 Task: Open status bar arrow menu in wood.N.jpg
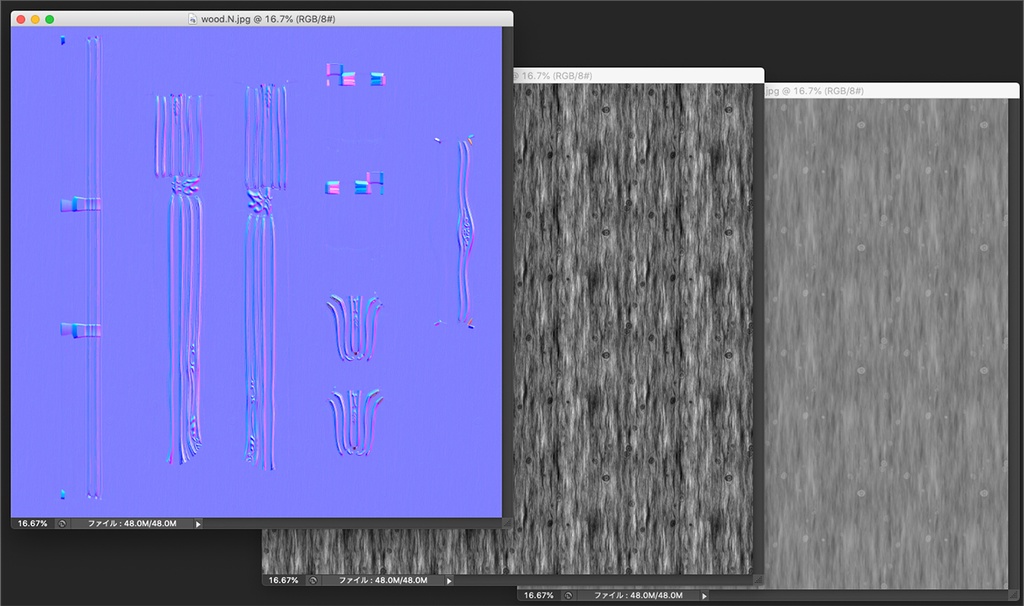[x=199, y=524]
